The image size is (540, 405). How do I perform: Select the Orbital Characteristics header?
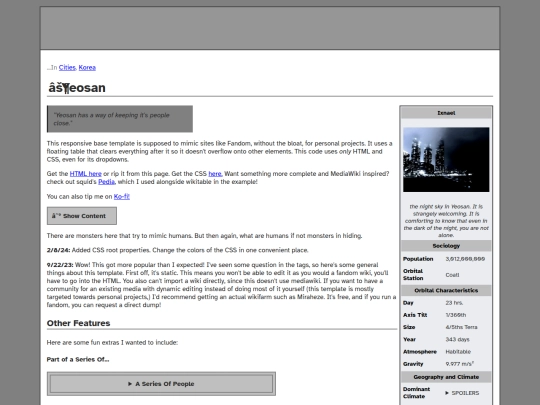point(446,290)
